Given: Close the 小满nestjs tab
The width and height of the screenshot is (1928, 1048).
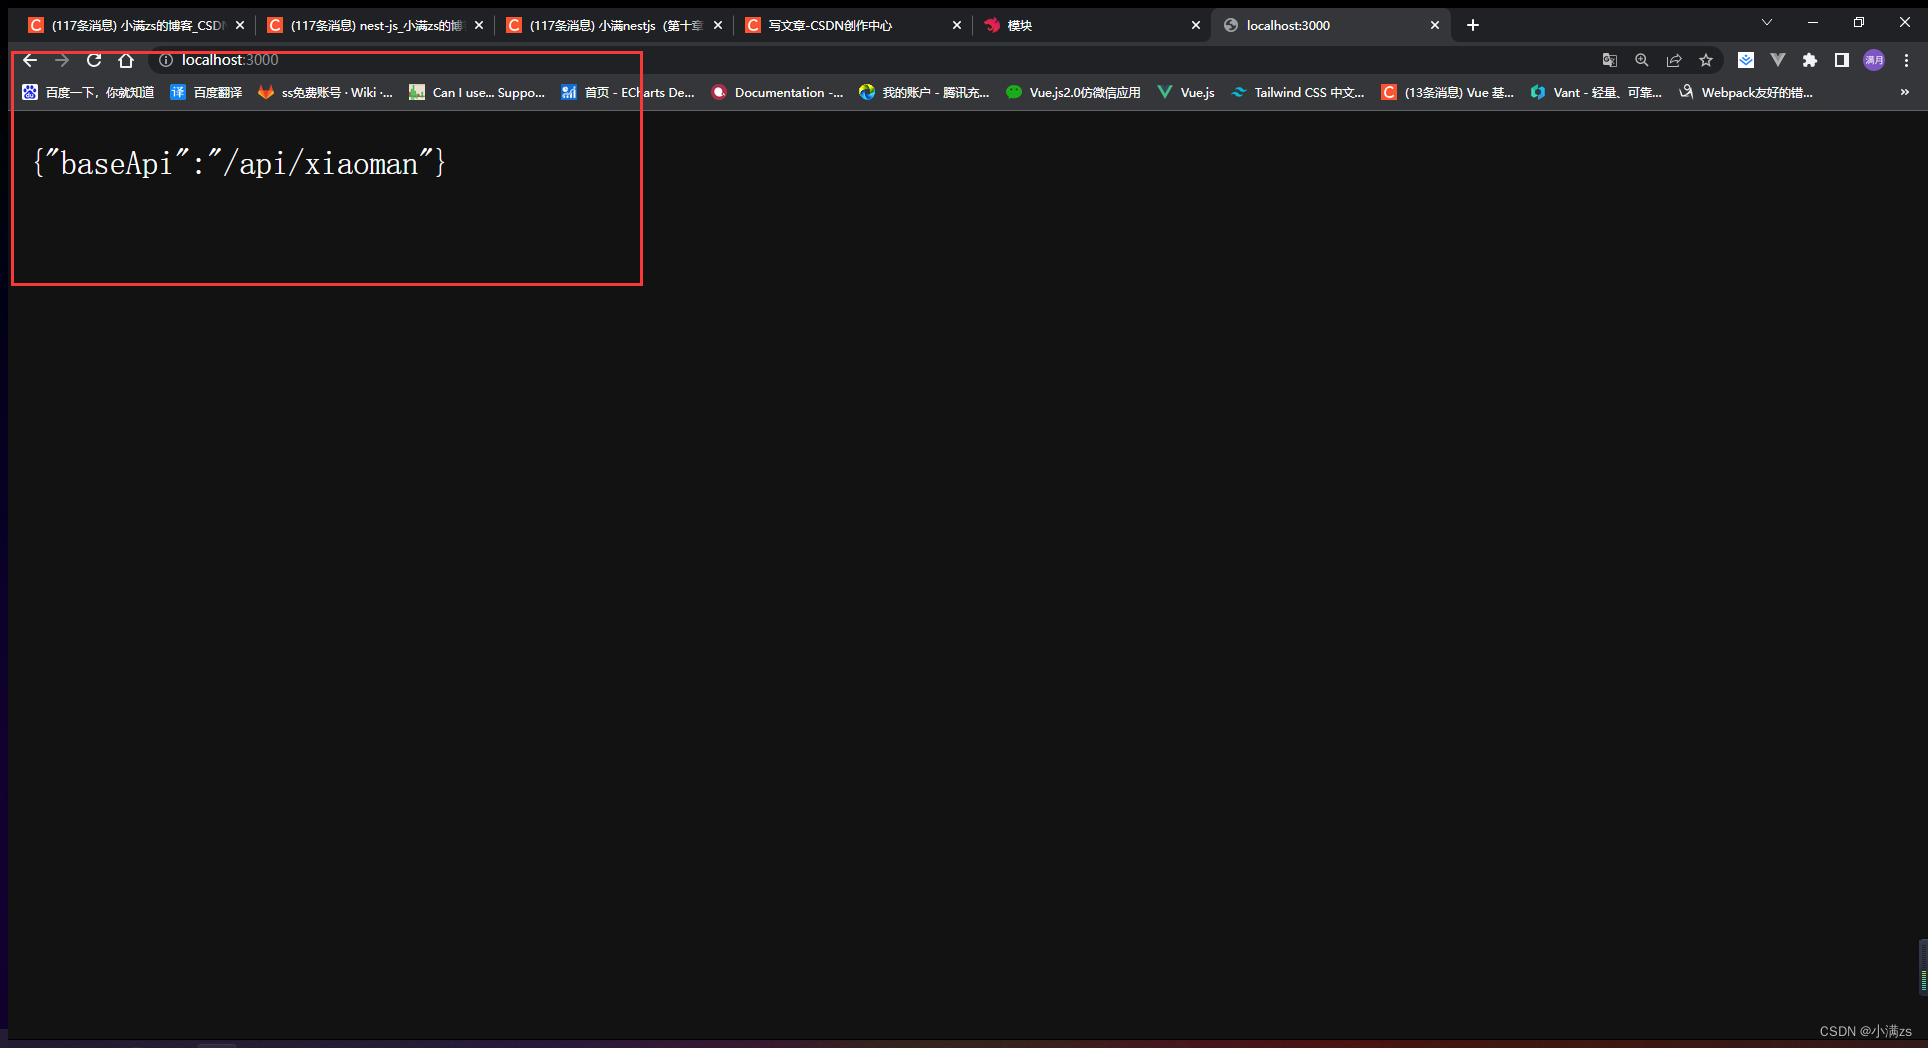Looking at the screenshot, I should 718,25.
